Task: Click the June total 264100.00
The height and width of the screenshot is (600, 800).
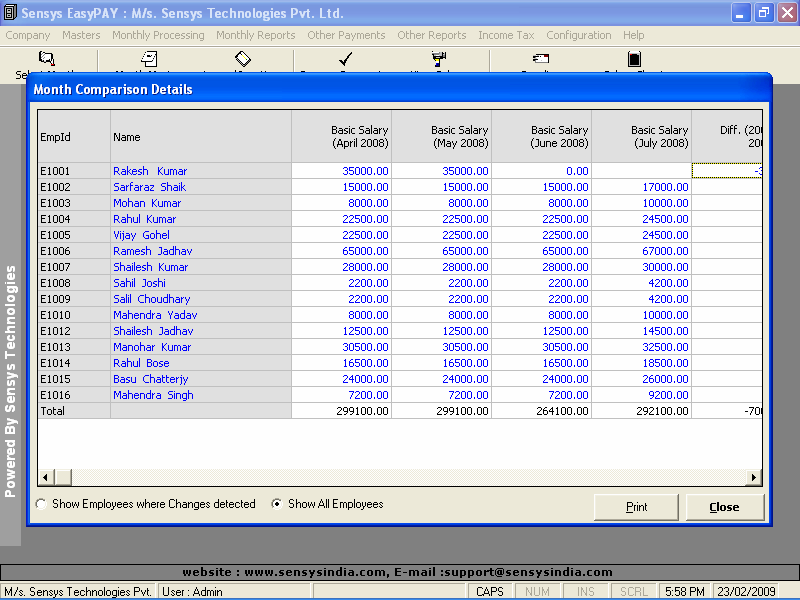Action: click(542, 411)
